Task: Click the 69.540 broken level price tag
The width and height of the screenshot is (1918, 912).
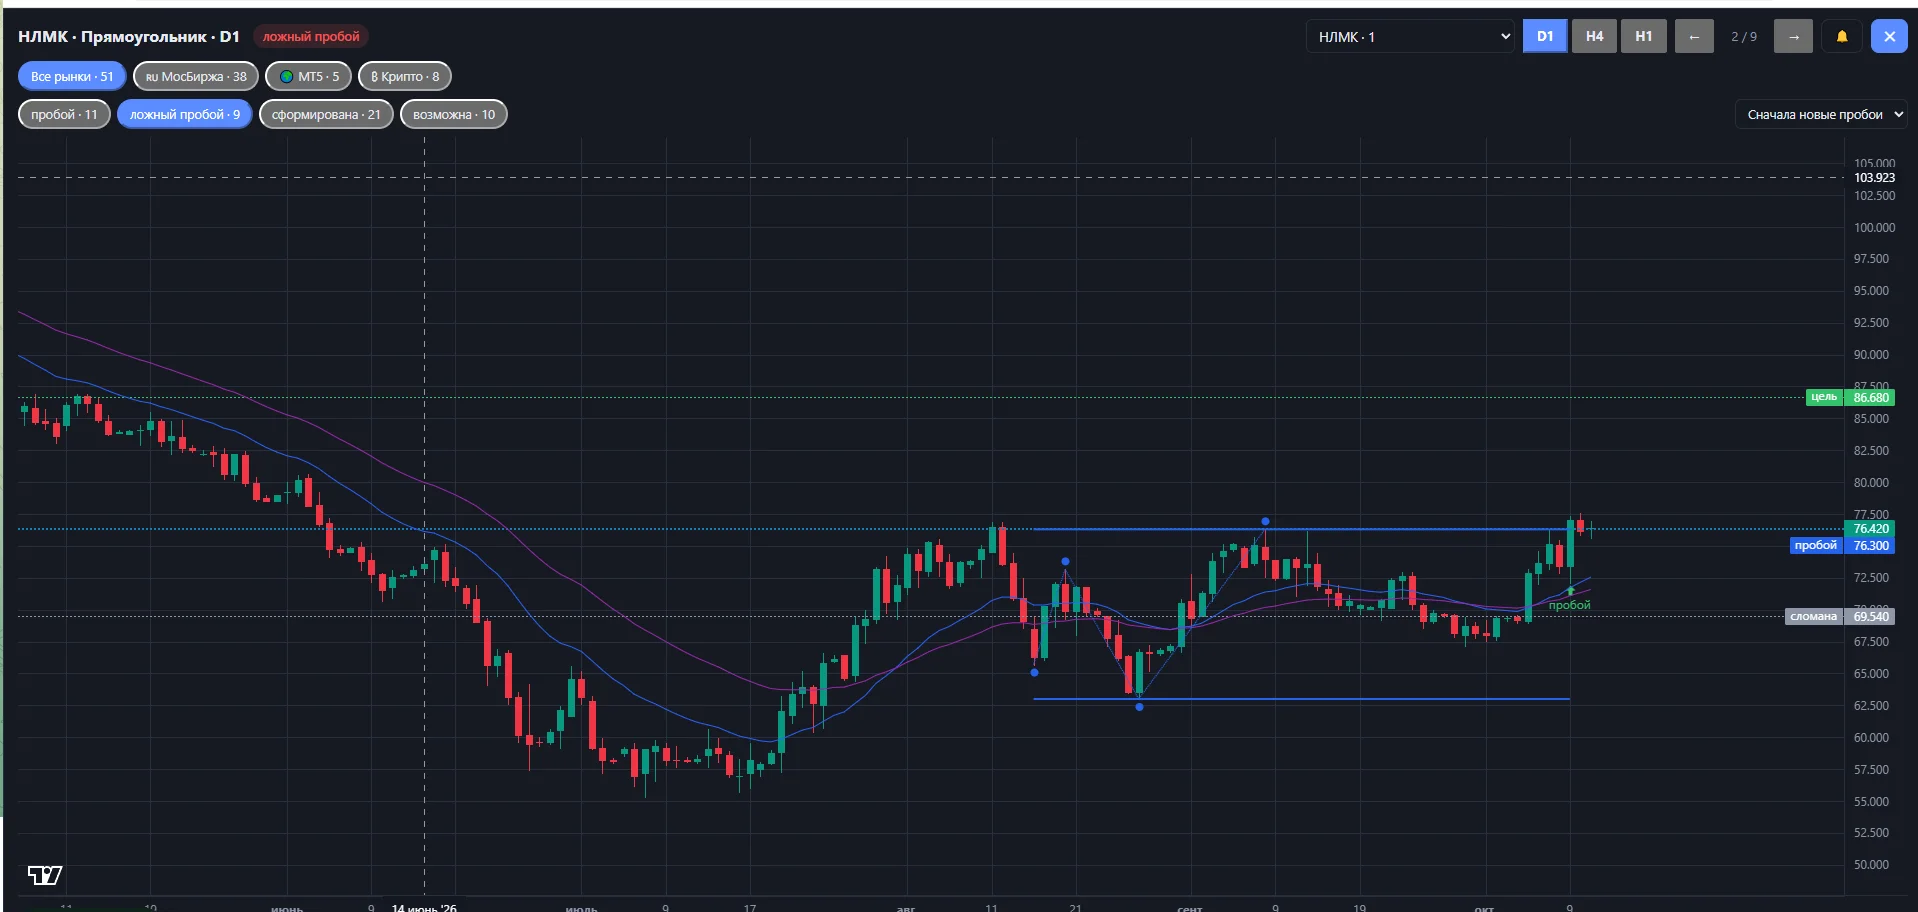Action: pos(1870,616)
